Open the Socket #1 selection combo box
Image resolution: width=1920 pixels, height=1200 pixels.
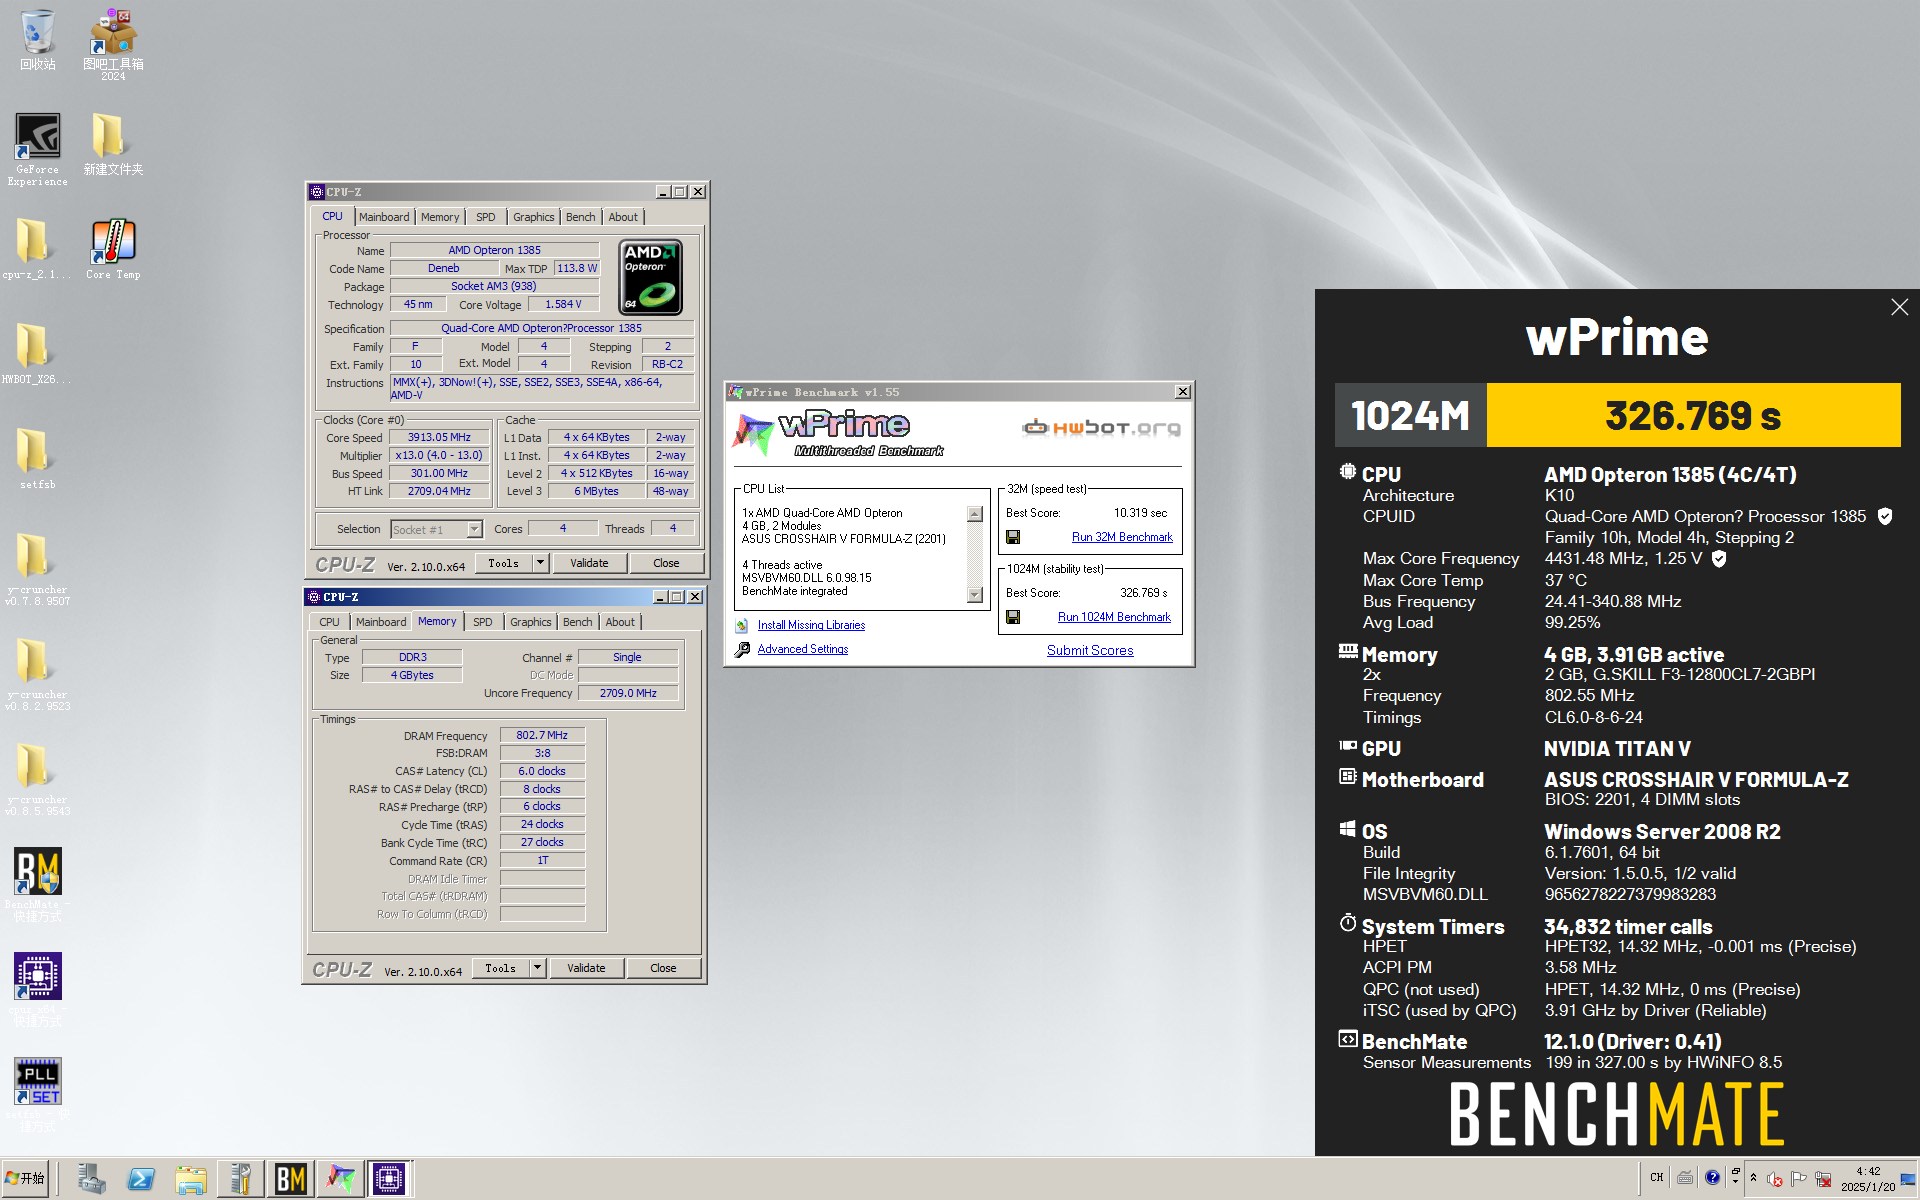(x=436, y=529)
